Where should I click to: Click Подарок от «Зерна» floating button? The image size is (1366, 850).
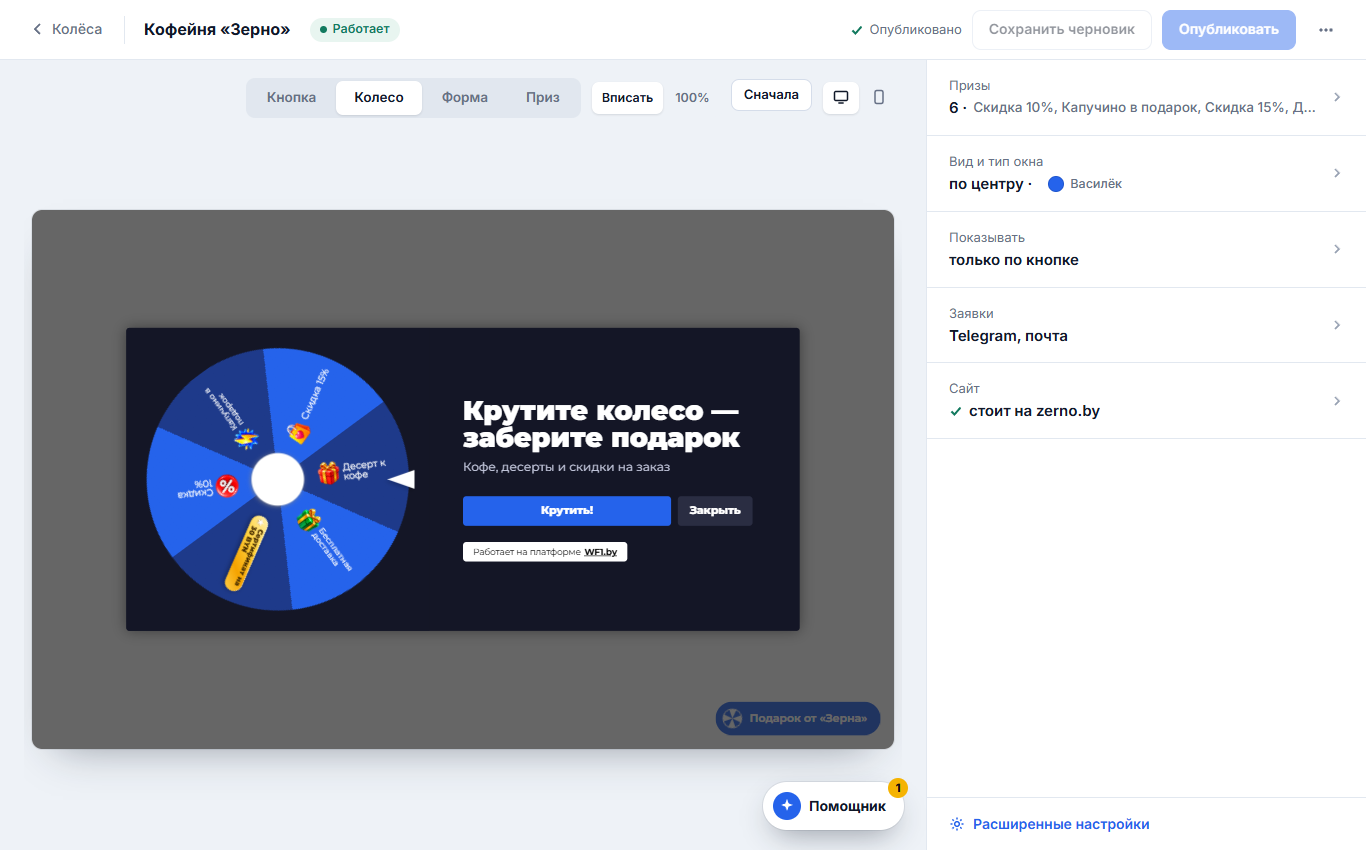798,718
